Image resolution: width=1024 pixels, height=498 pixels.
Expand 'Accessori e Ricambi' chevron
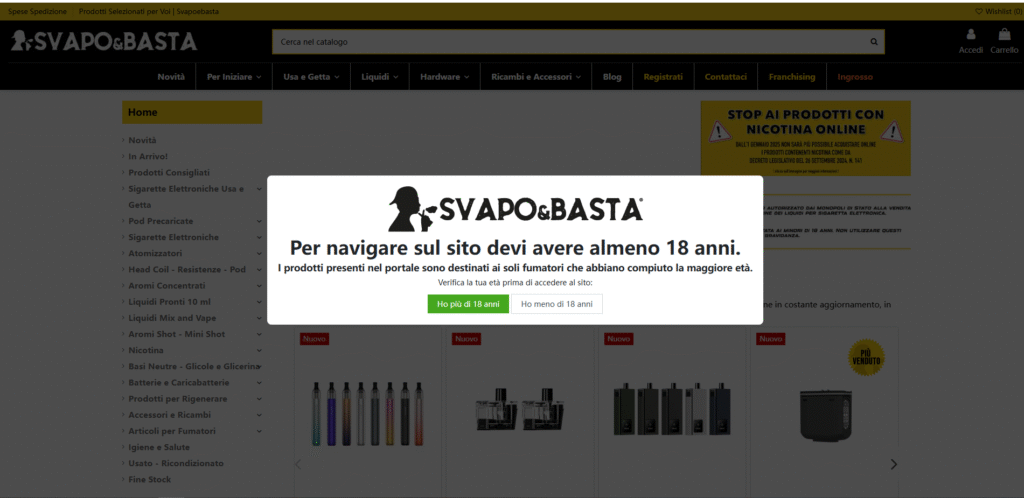pos(259,415)
